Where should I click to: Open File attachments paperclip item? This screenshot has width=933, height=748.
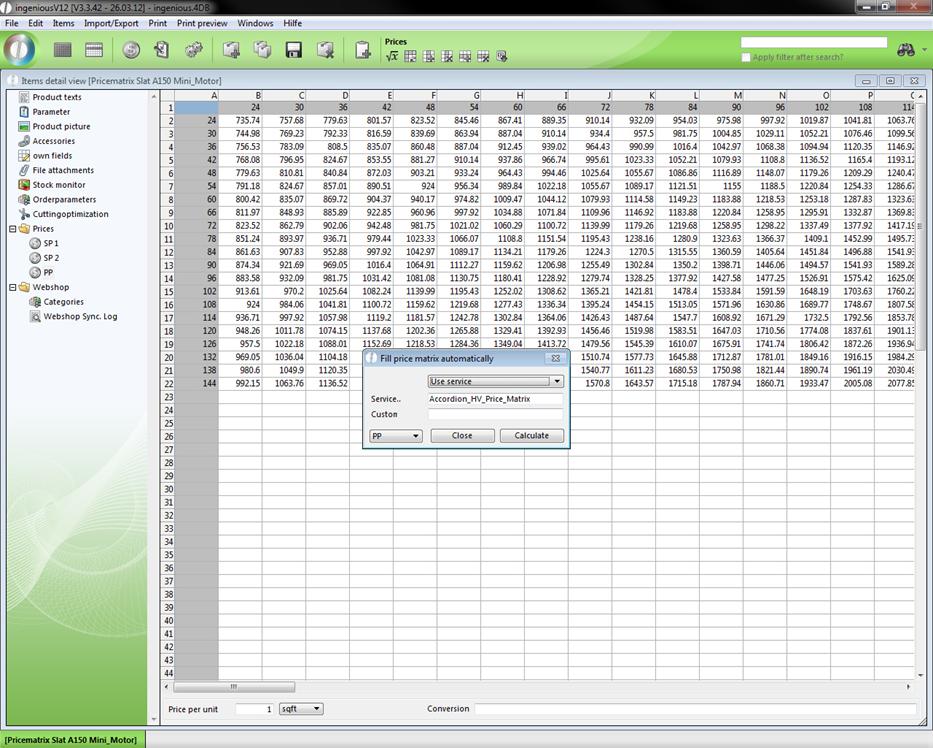pyautogui.click(x=62, y=170)
